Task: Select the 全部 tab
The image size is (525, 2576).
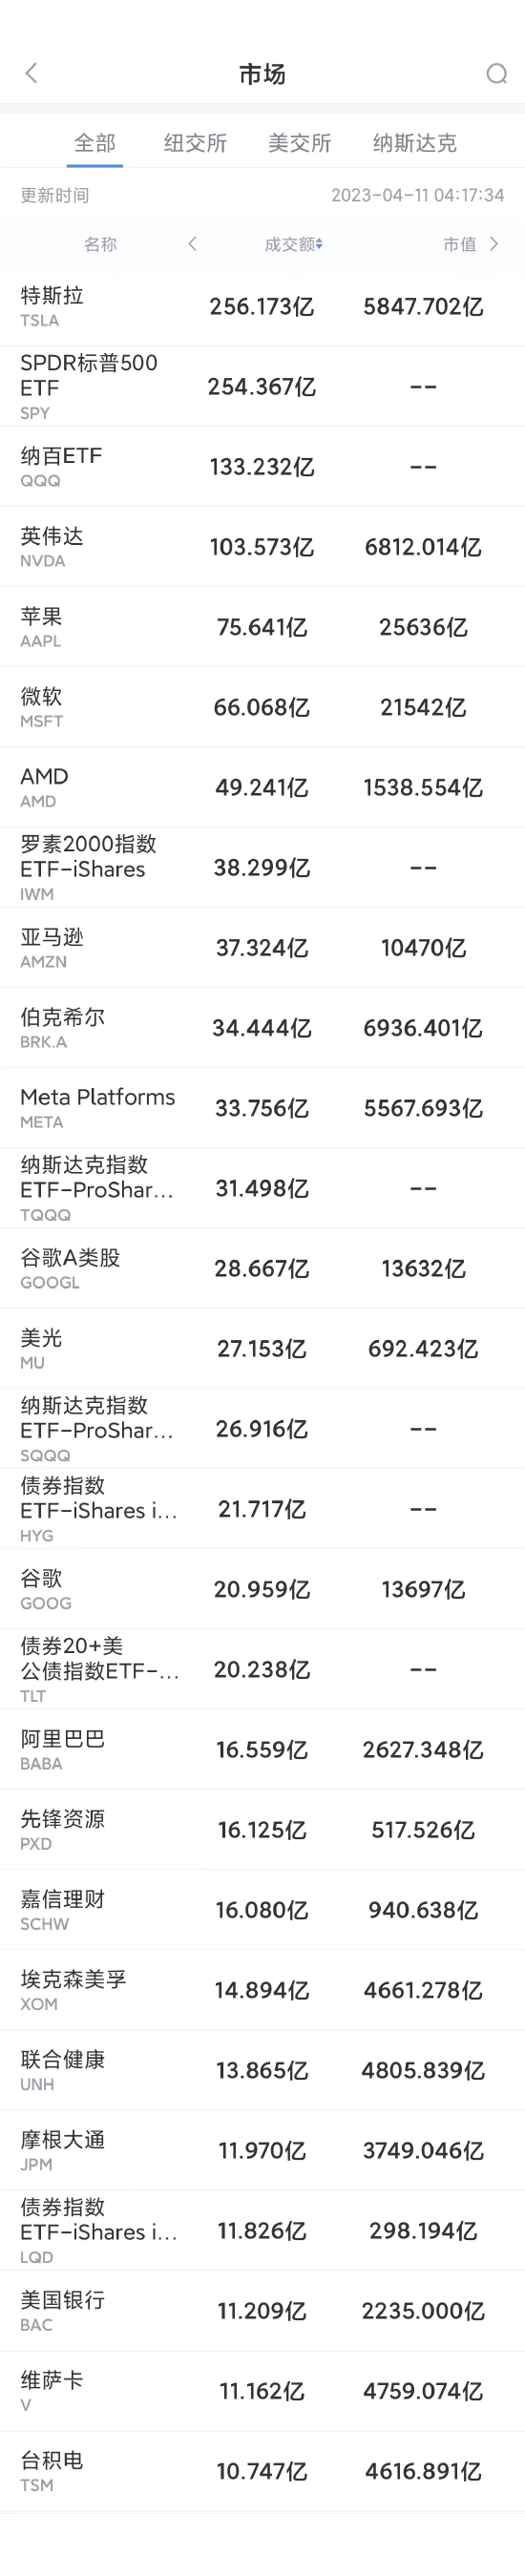Action: (95, 143)
